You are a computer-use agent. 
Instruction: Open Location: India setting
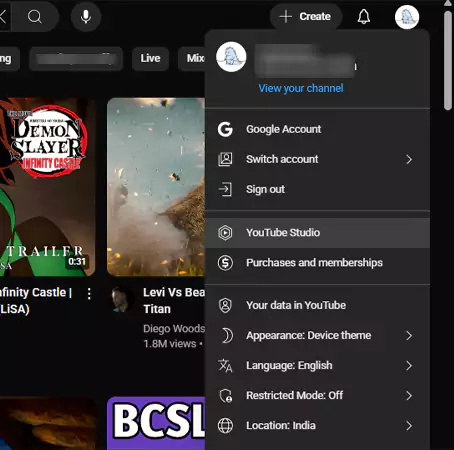[317, 426]
